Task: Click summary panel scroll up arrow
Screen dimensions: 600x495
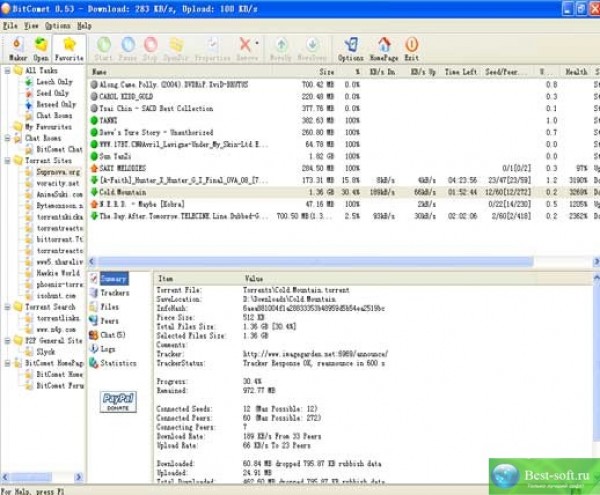Action: click(x=596, y=278)
